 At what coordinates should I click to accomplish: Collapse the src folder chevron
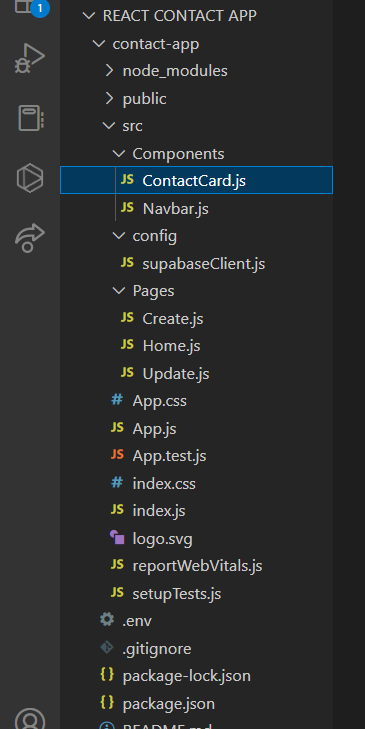pos(109,126)
